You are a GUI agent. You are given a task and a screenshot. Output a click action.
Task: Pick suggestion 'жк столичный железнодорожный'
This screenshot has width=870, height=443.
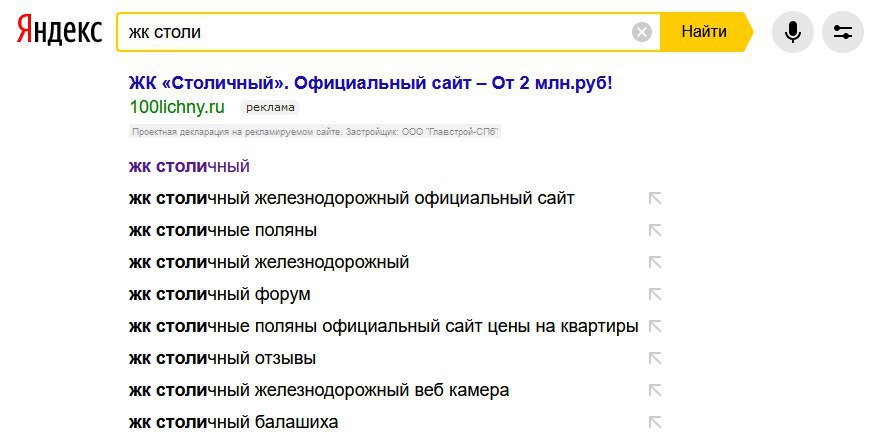[x=269, y=262]
